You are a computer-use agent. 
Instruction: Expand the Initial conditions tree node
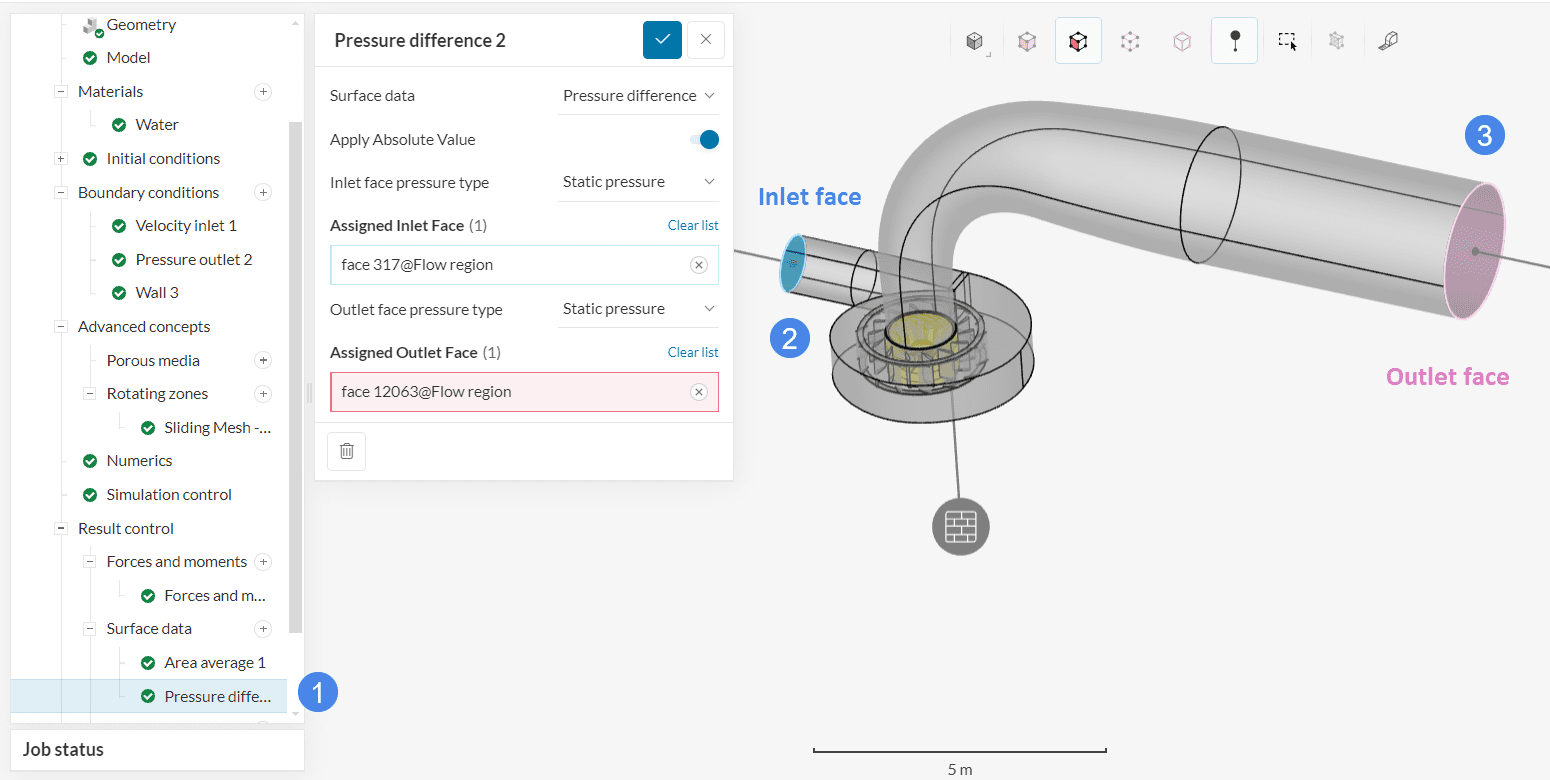[x=61, y=159]
